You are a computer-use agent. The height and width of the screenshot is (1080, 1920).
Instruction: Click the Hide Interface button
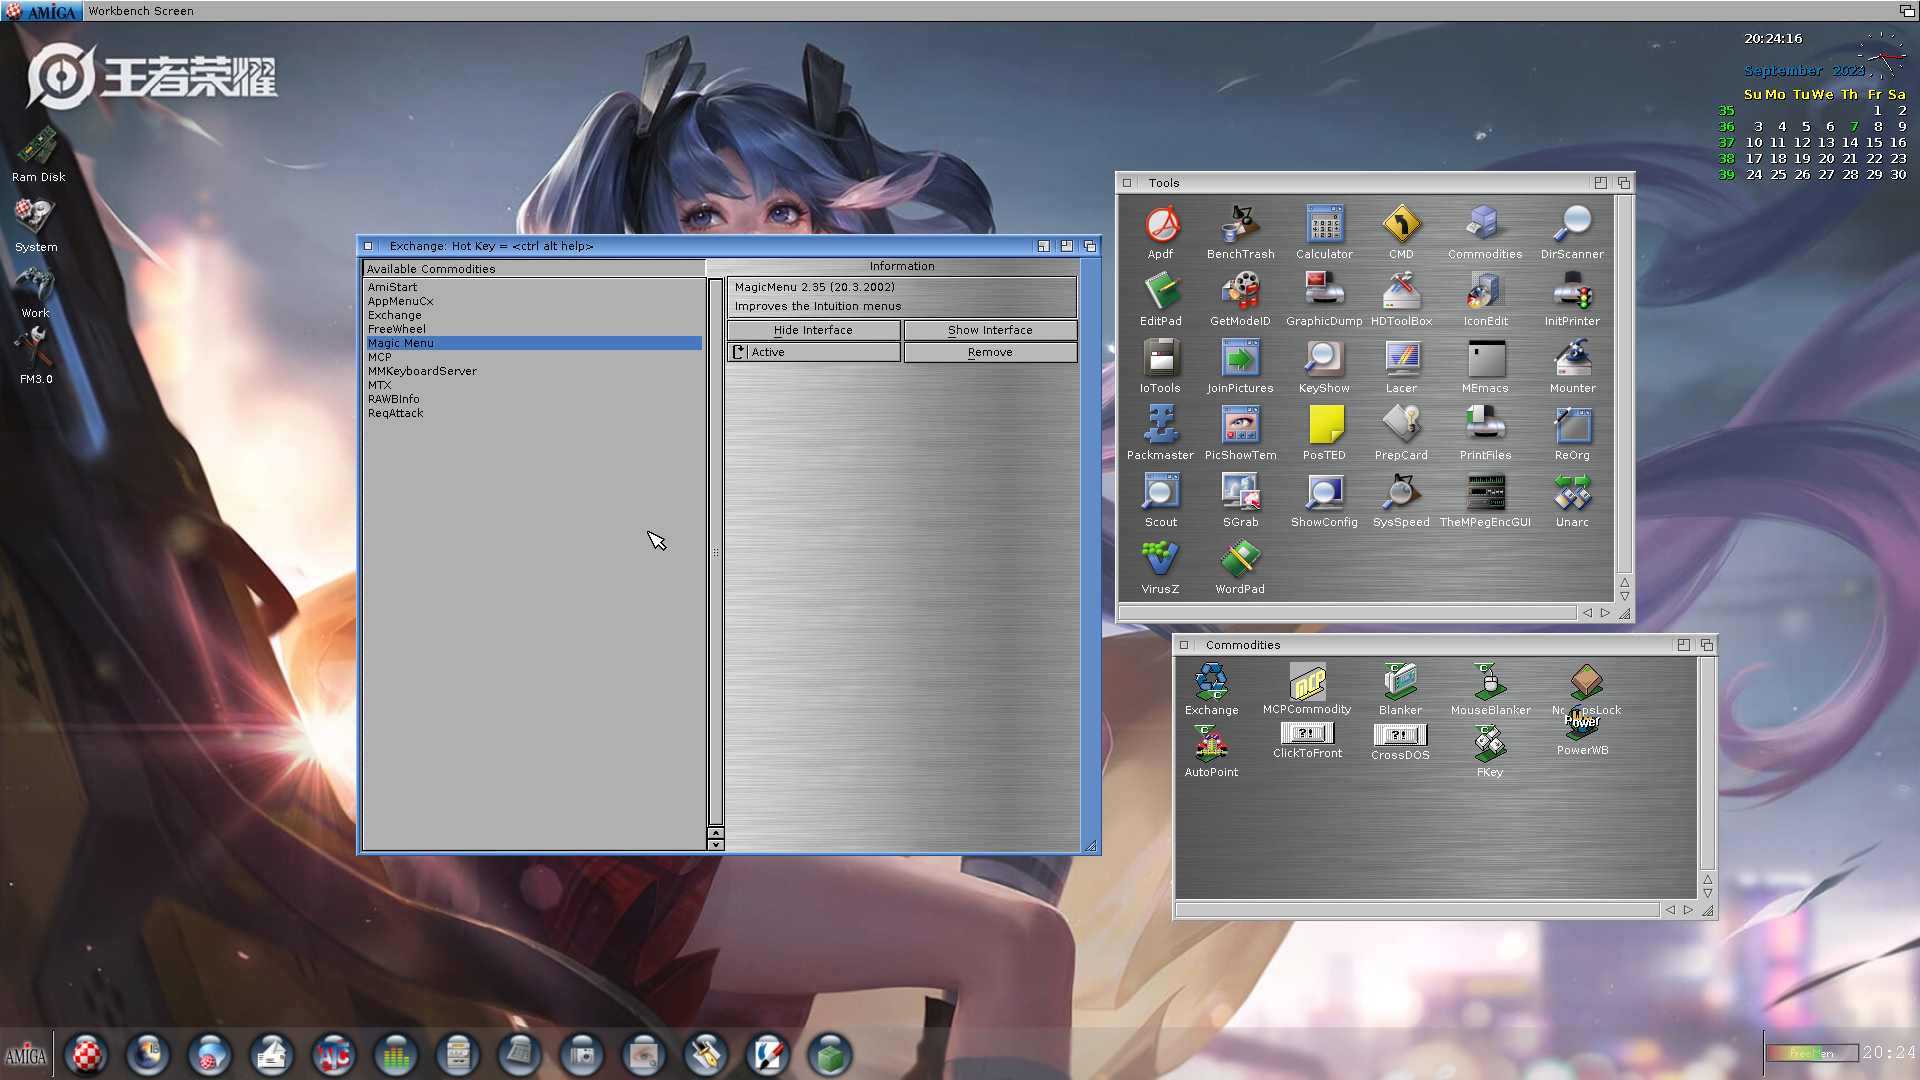point(813,330)
